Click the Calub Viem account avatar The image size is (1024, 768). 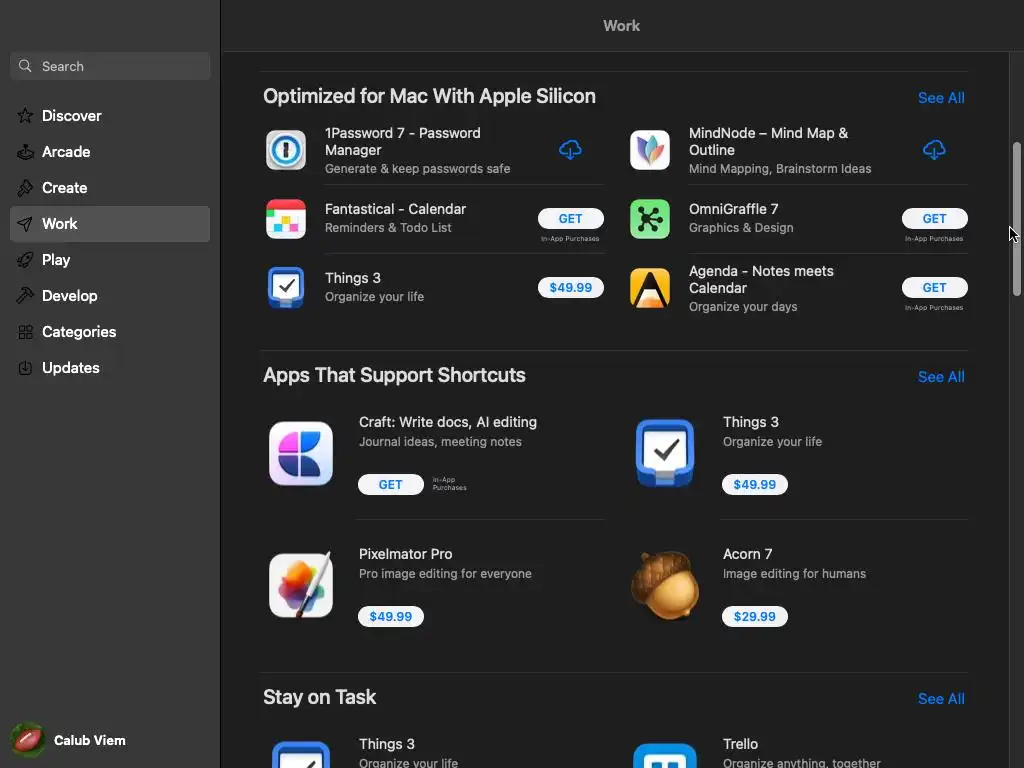coord(27,740)
